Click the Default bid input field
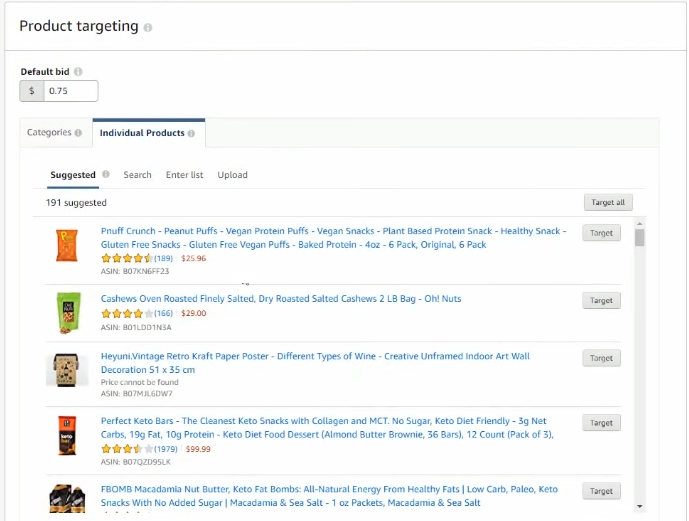The width and height of the screenshot is (689, 521). click(x=70, y=91)
